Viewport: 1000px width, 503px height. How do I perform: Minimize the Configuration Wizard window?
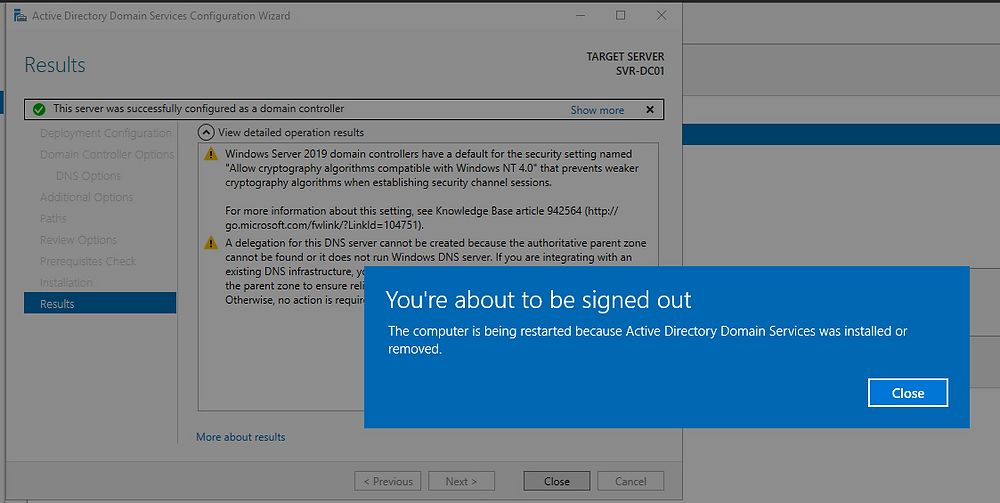coord(580,15)
